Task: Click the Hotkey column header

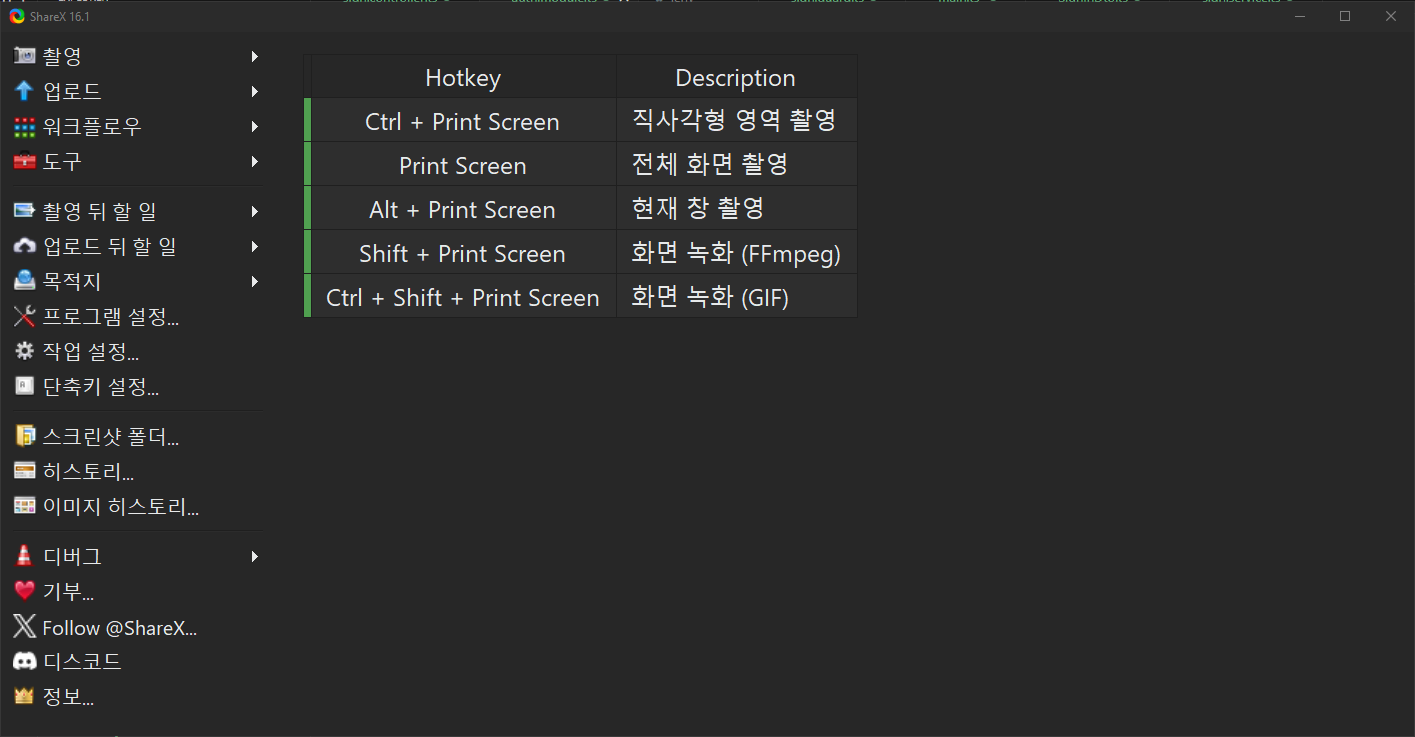Action: point(463,77)
